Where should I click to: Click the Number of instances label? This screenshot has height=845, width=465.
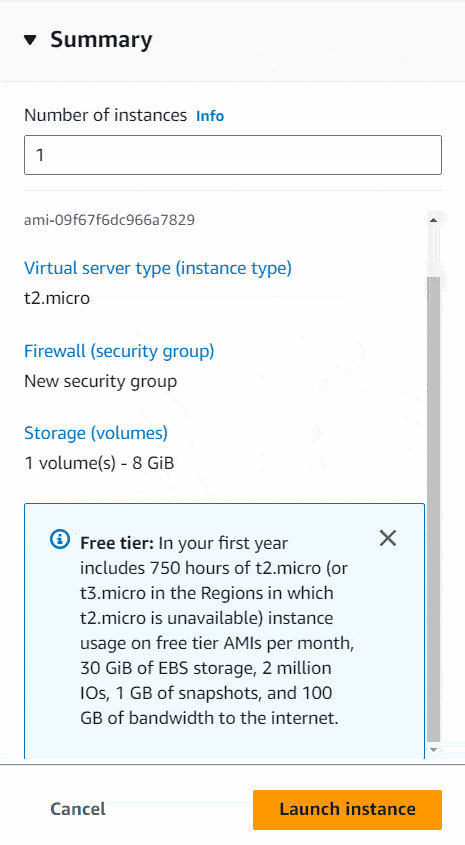(106, 115)
